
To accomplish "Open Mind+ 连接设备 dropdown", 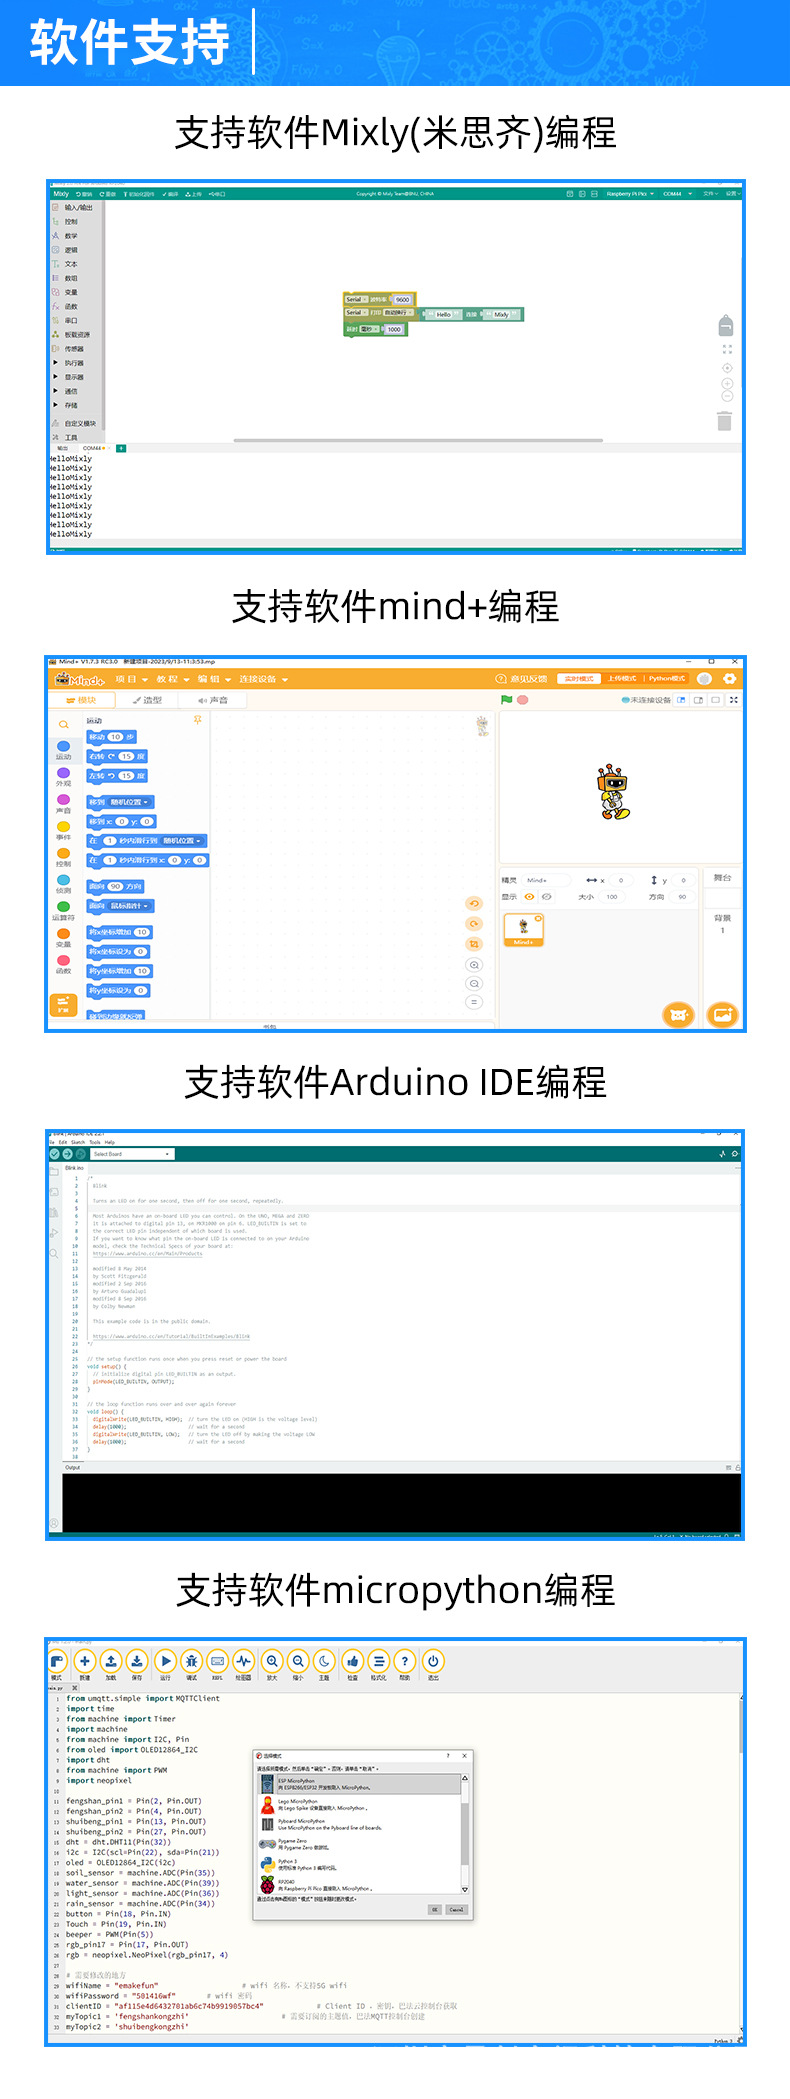I will click(x=263, y=679).
